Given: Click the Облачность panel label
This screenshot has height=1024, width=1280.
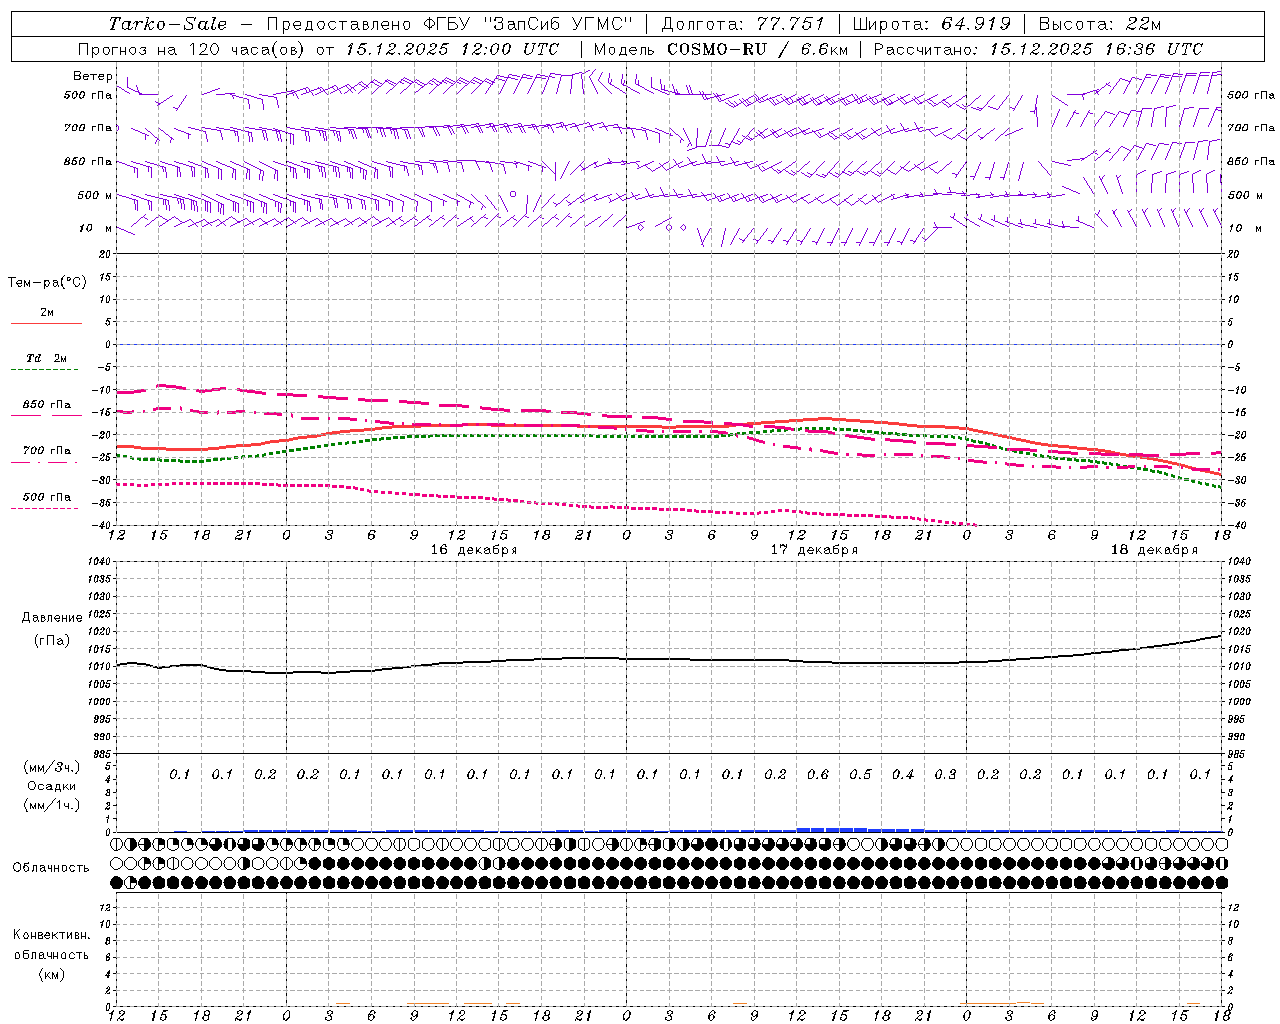Looking at the screenshot, I should 51,868.
